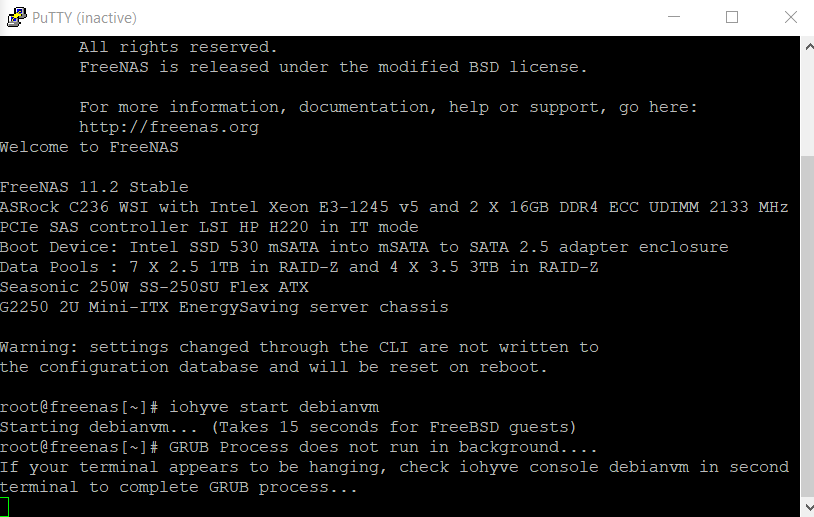Image resolution: width=814 pixels, height=517 pixels.
Task: Click the "Warning: settings changed" message line
Action: (299, 347)
